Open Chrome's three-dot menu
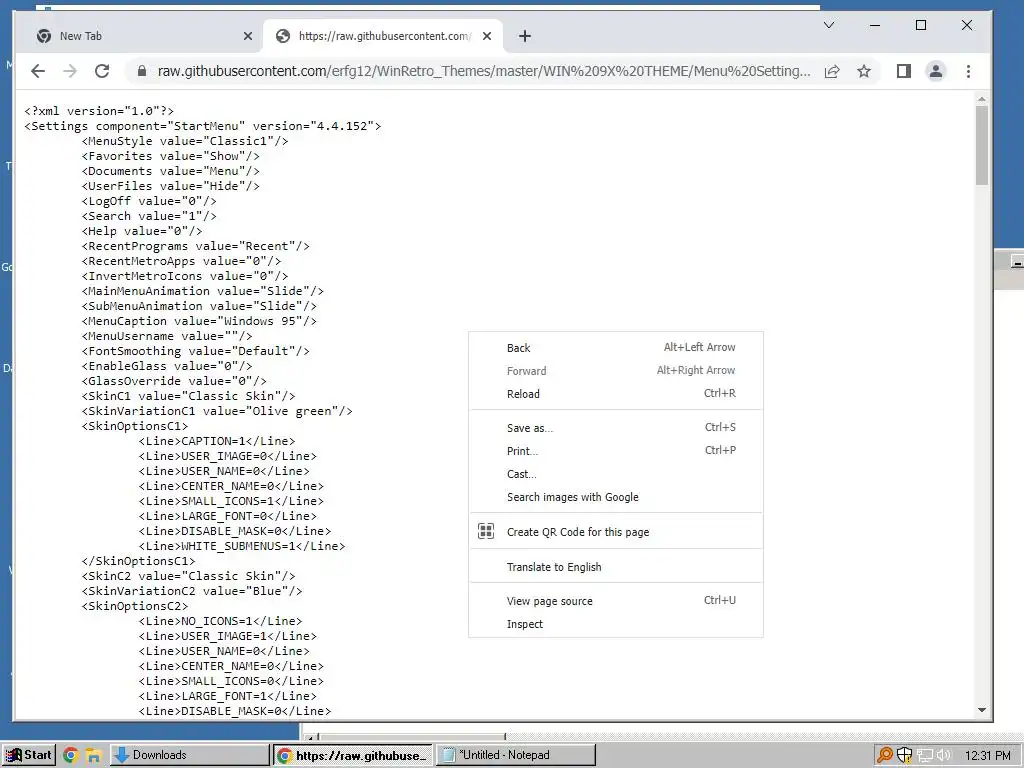 (968, 71)
